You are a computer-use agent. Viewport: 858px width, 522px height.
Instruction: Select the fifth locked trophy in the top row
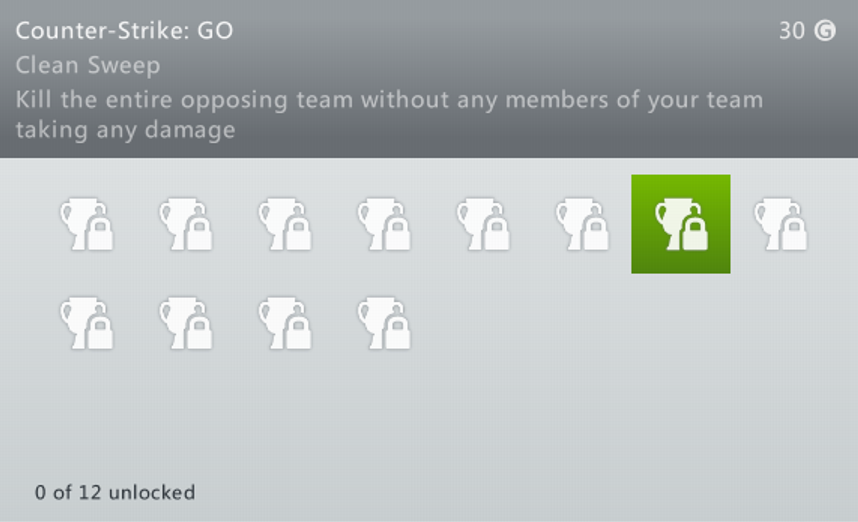click(x=482, y=223)
